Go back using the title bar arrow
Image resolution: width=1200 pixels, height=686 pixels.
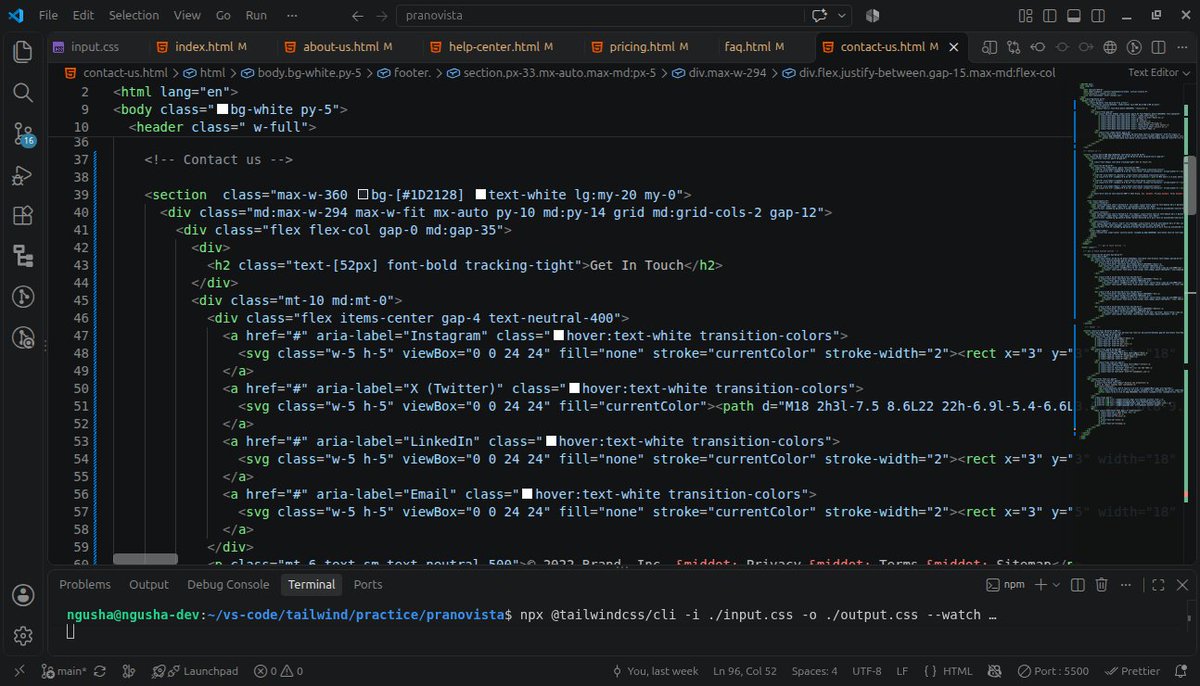click(x=358, y=16)
